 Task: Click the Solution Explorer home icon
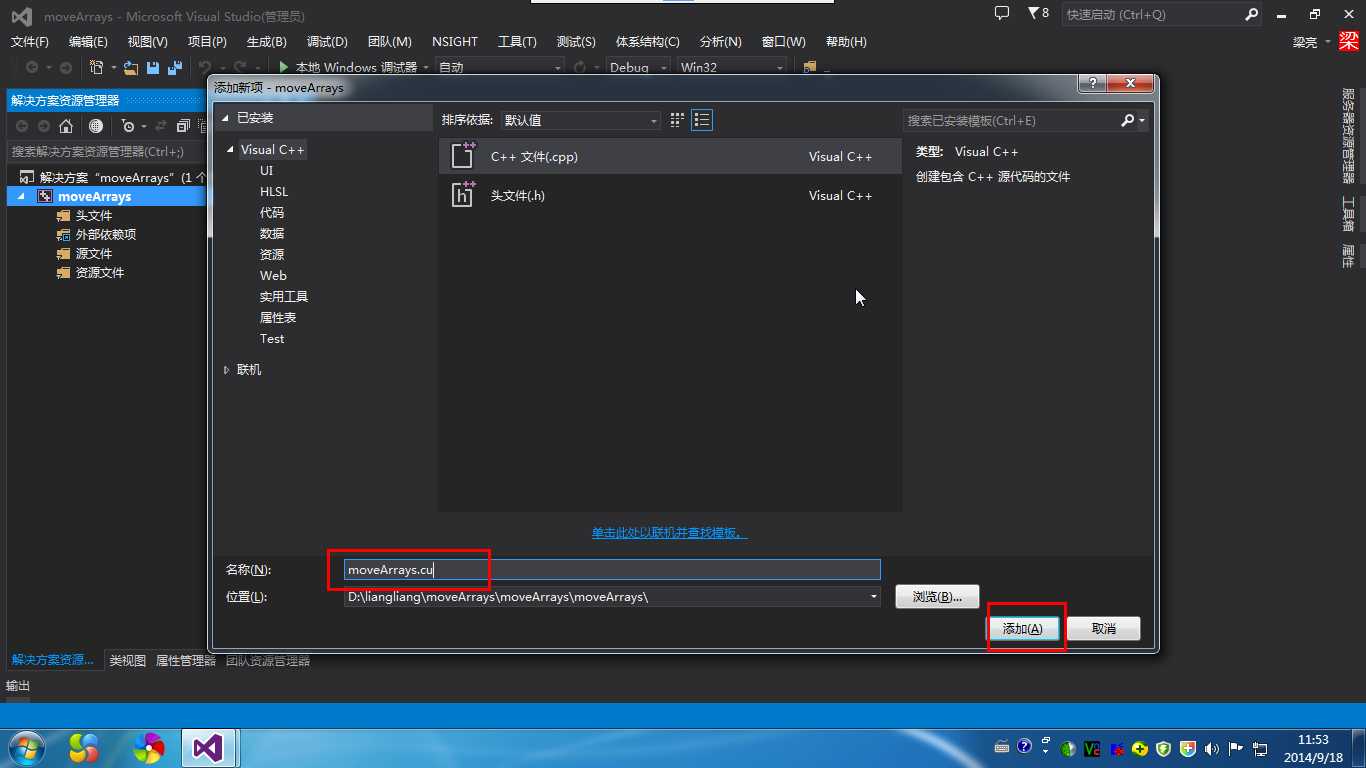click(66, 126)
